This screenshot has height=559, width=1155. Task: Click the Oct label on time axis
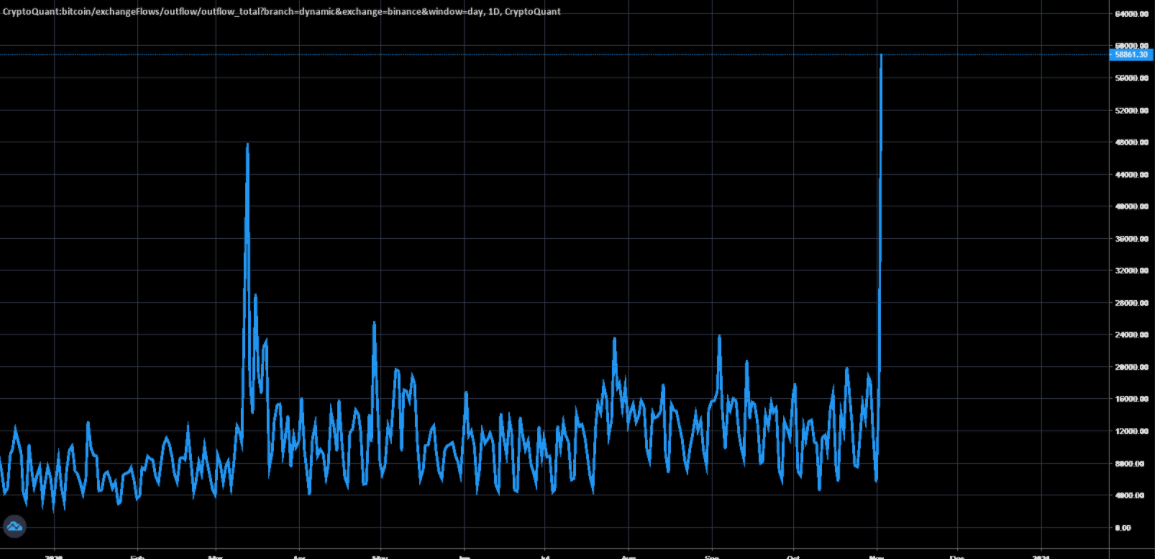(793, 554)
